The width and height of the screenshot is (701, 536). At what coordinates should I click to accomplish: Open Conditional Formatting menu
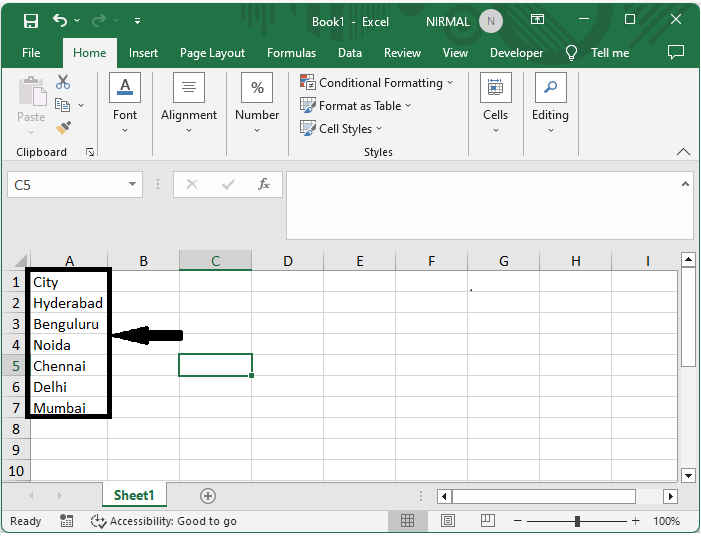(377, 83)
